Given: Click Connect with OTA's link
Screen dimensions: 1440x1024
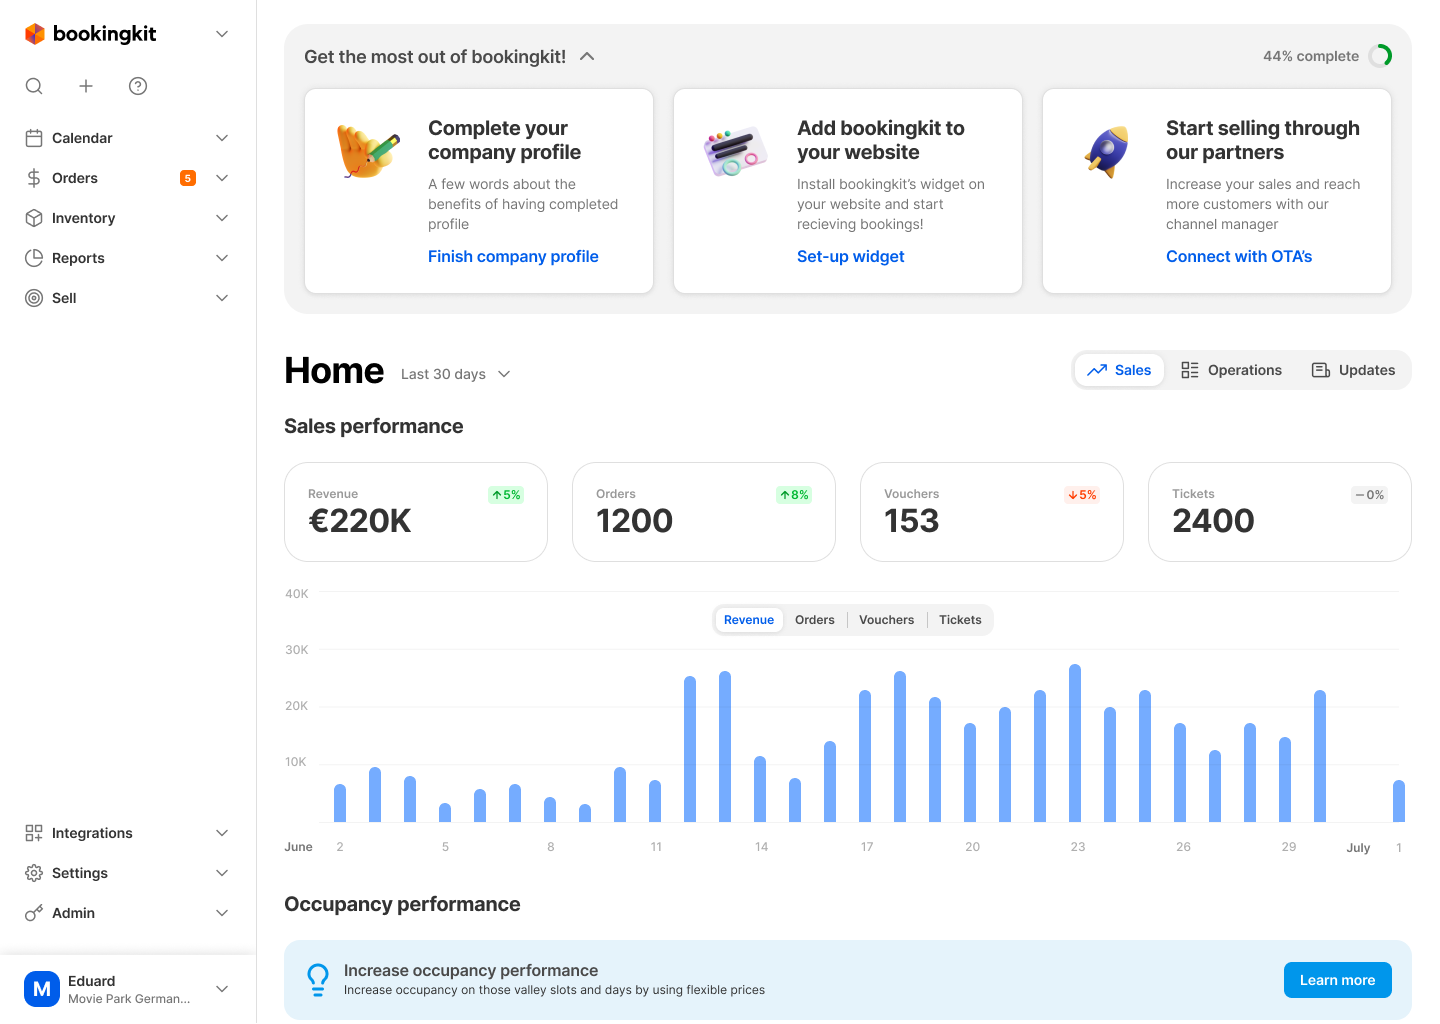Looking at the screenshot, I should pos(1239,256).
